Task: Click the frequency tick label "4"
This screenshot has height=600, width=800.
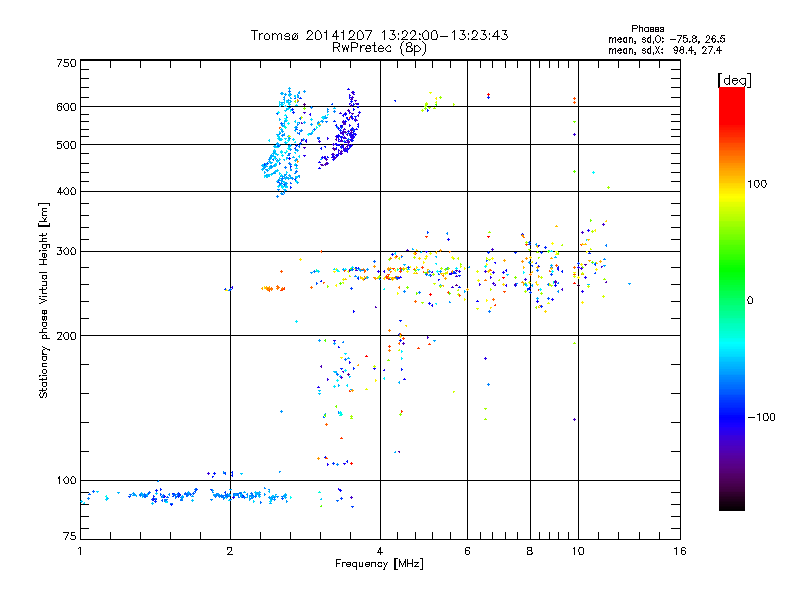Action: click(380, 551)
